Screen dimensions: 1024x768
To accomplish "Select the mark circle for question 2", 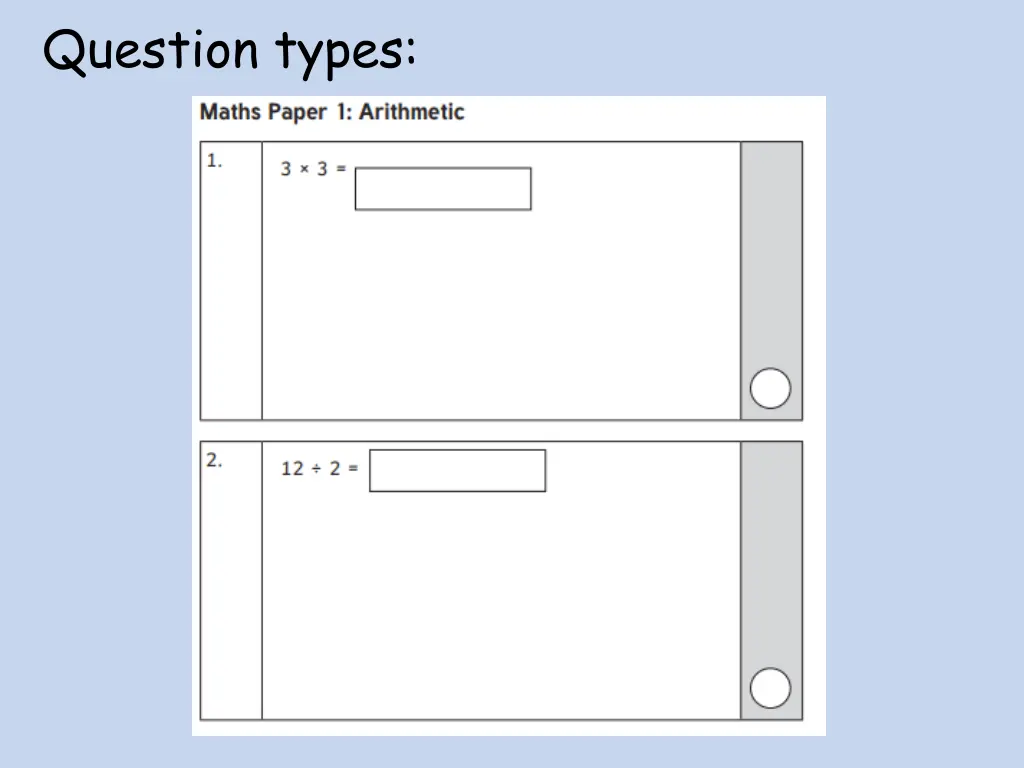I will point(770,688).
